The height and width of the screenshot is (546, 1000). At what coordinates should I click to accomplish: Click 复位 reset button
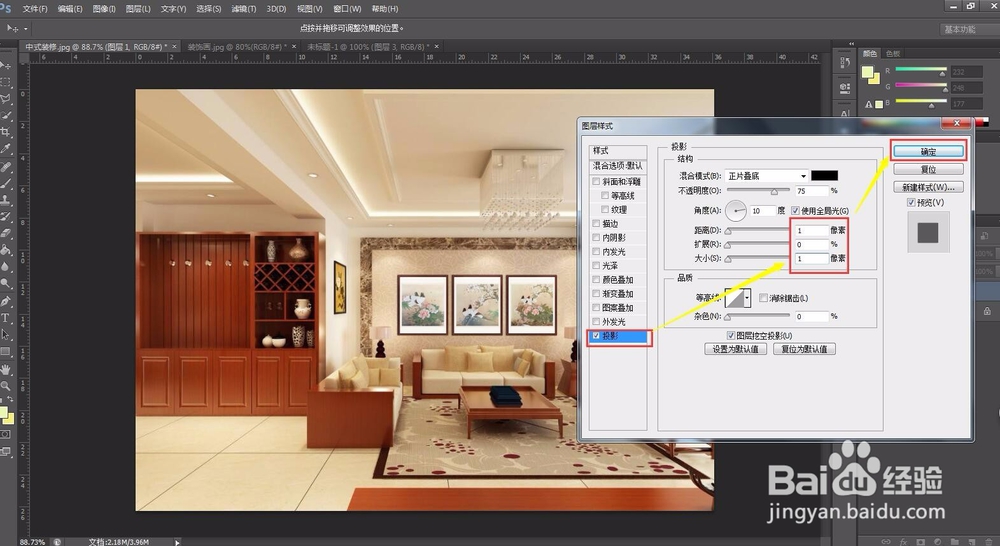pyautogui.click(x=929, y=169)
